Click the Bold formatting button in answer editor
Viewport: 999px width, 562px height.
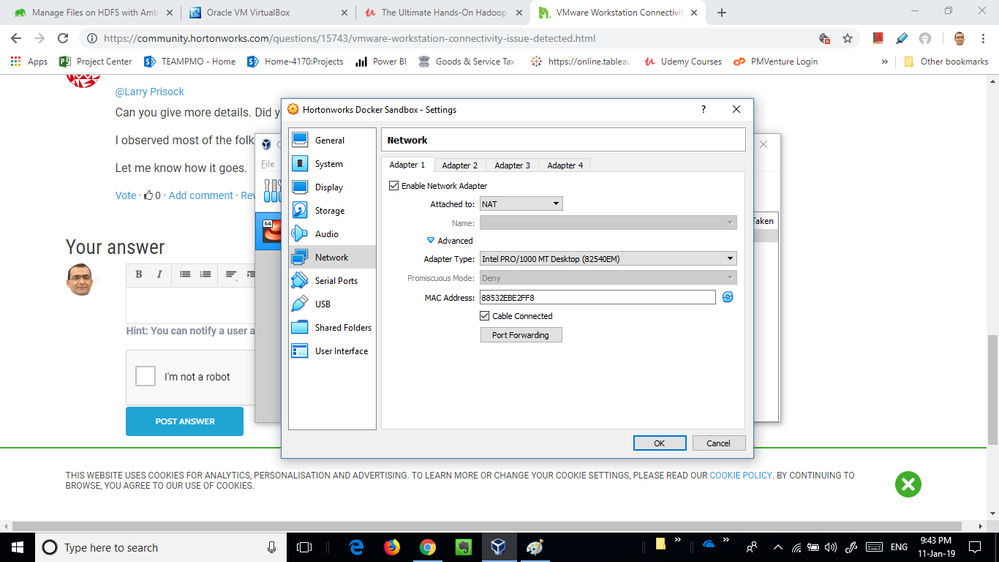(138, 274)
